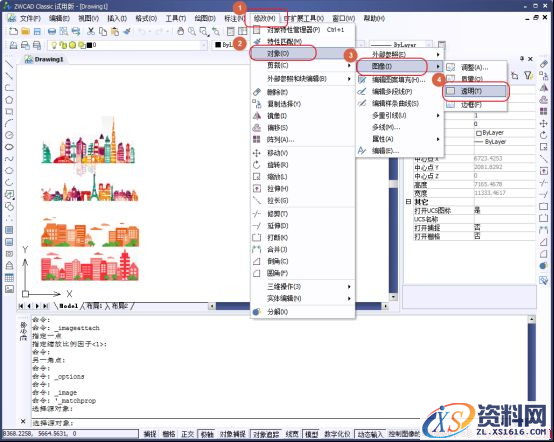Click the Explode icon in right toolbar
This screenshot has width=554, height=442.
[x=544, y=266]
